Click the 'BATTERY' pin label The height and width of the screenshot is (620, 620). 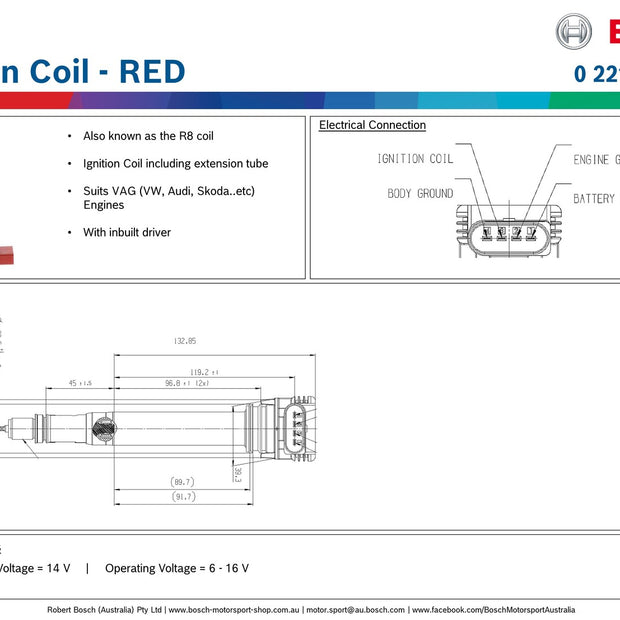click(594, 198)
